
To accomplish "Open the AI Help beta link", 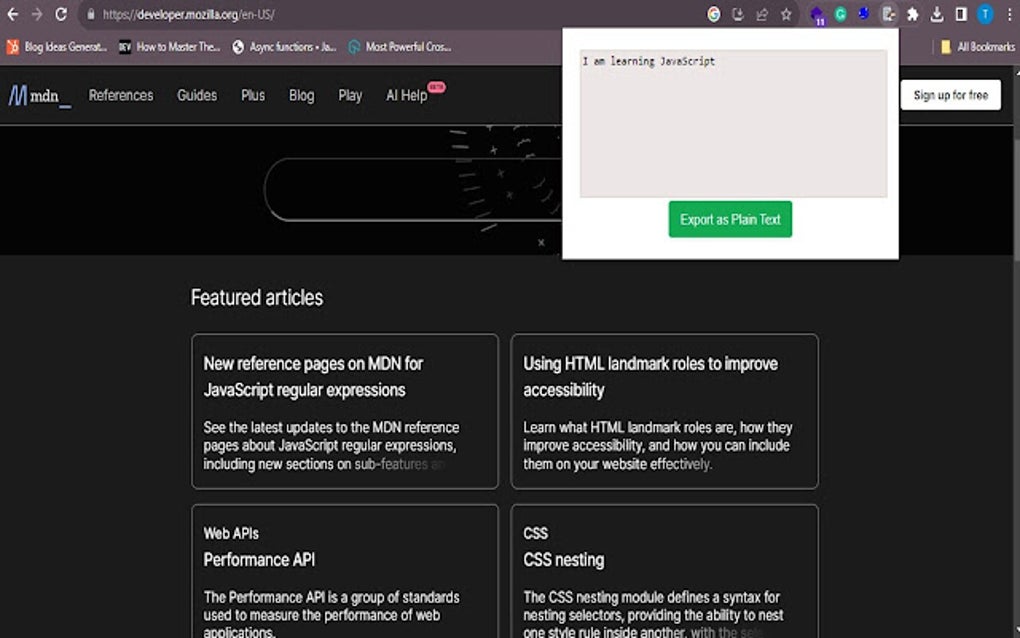I will point(406,95).
